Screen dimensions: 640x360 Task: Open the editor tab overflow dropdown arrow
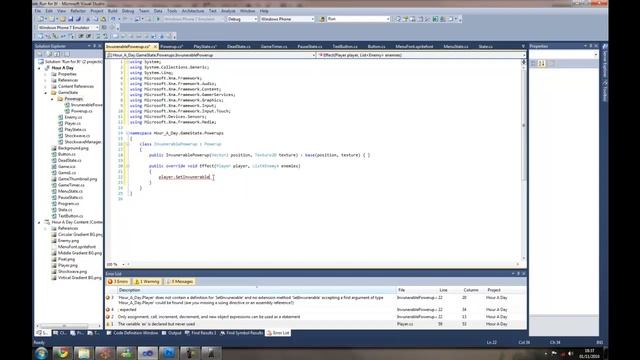coord(523,46)
